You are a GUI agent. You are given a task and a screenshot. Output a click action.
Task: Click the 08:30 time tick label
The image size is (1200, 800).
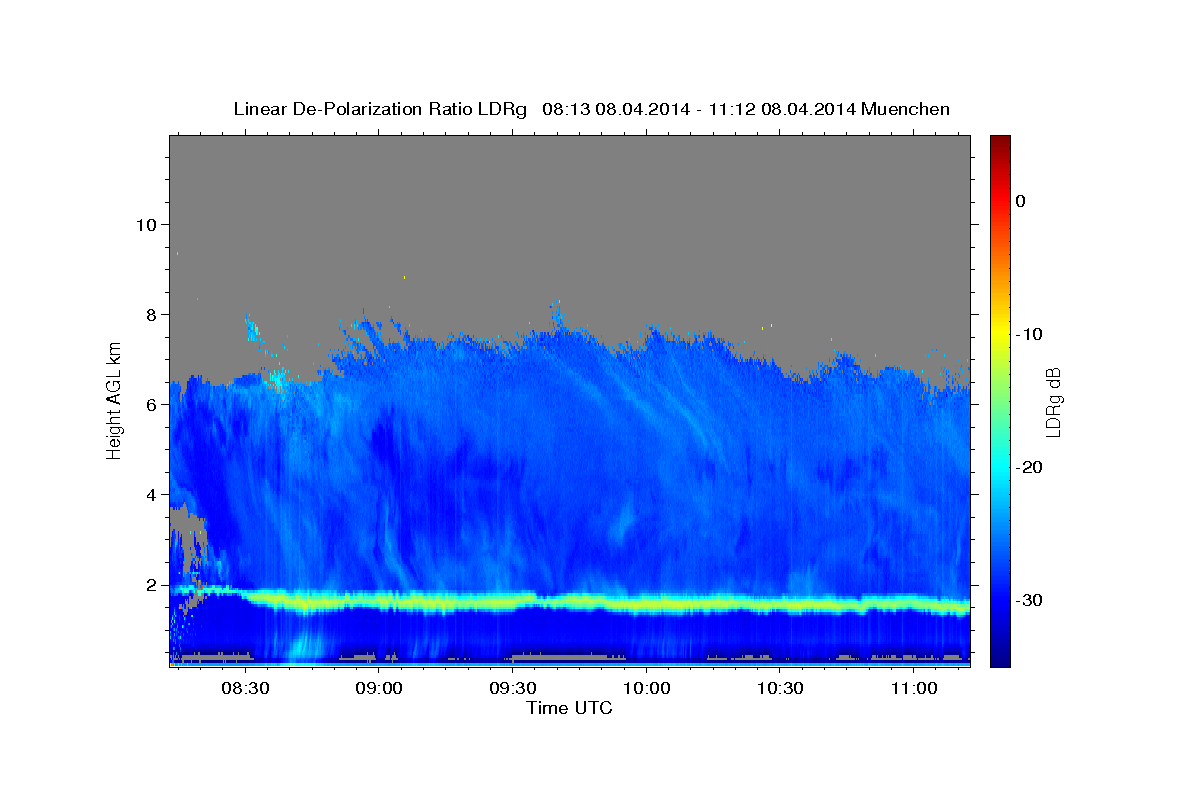coord(245,689)
